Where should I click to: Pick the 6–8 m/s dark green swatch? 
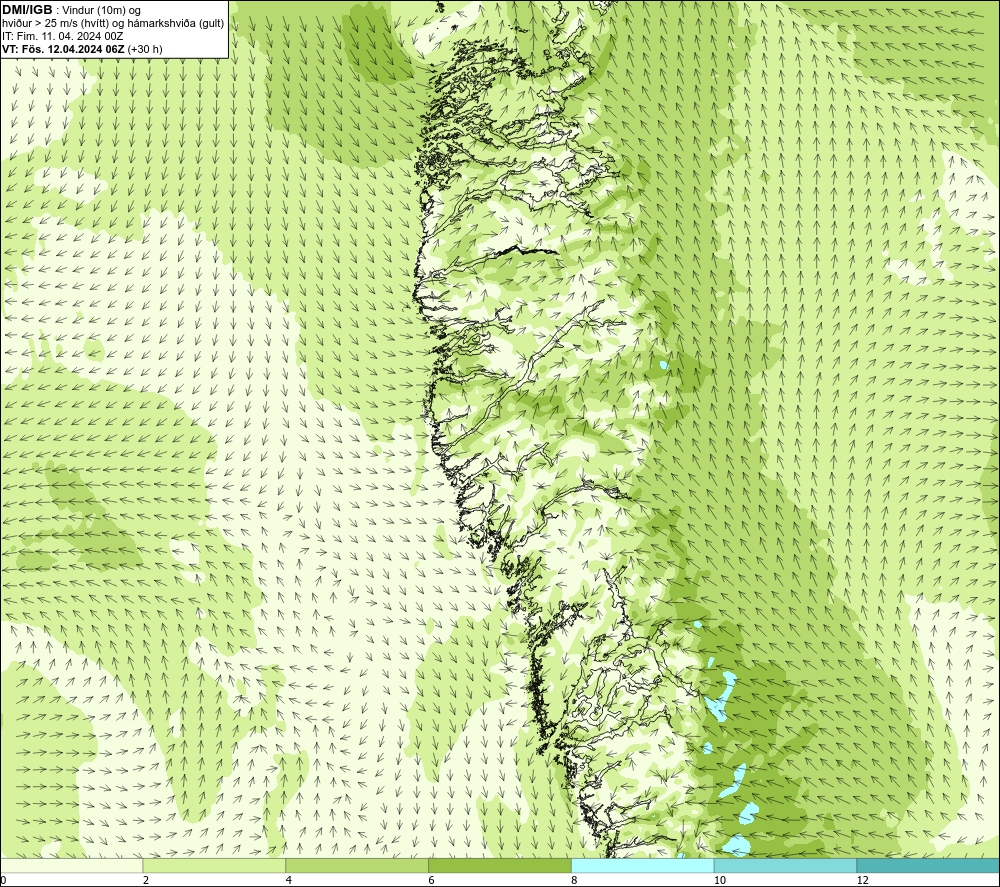pos(500,865)
